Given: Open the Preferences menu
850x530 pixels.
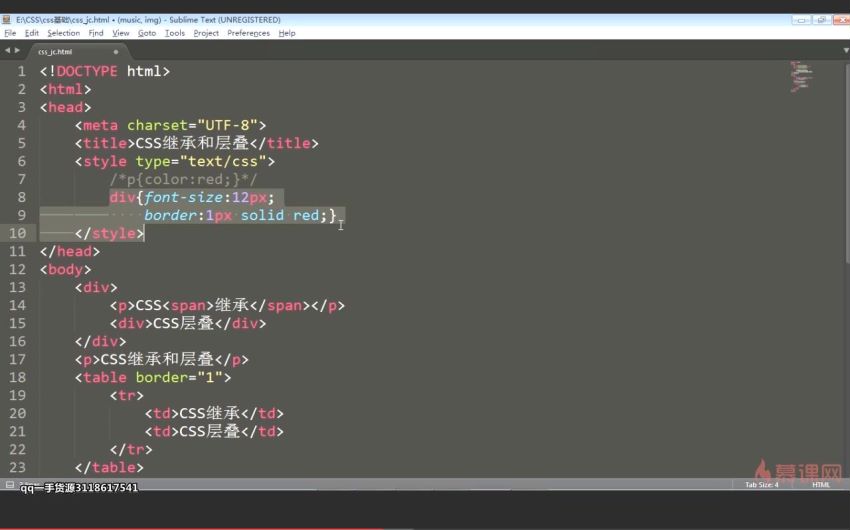Looking at the screenshot, I should tap(248, 33).
